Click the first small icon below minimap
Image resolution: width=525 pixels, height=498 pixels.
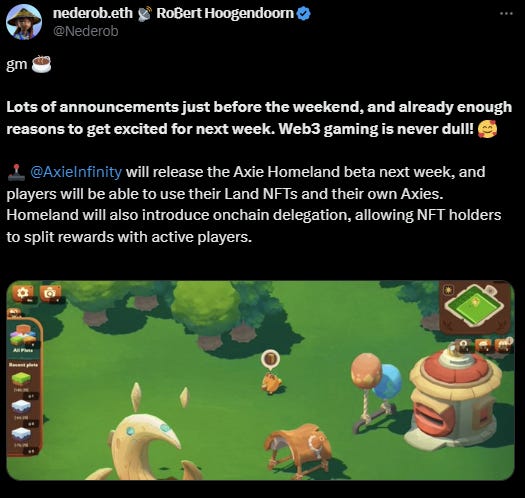coord(463,346)
